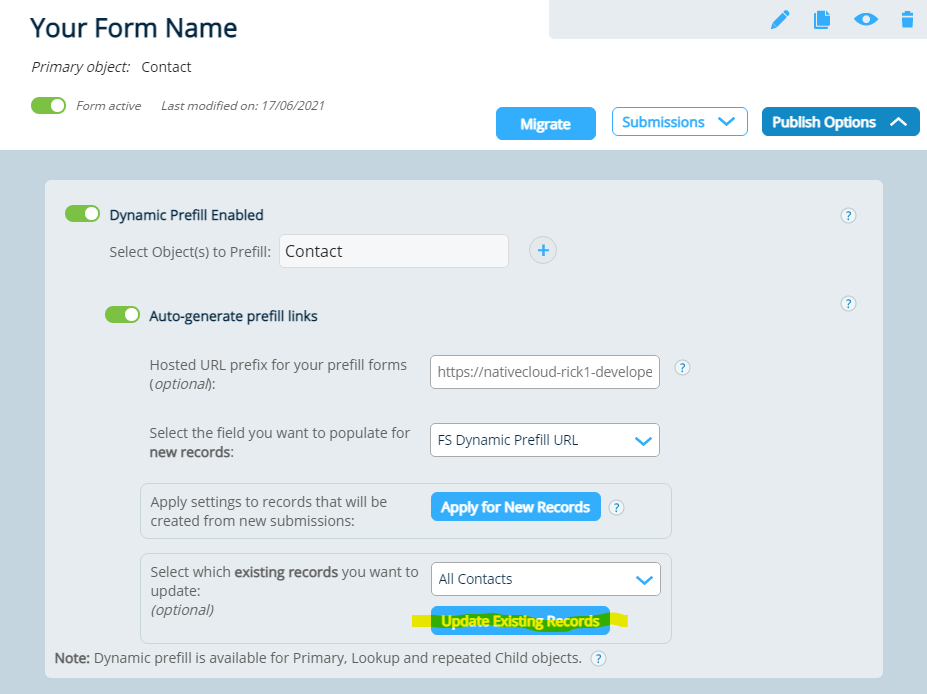Open help for Dynamic Prefill Enabled
Image resolution: width=927 pixels, height=694 pixels.
[848, 215]
